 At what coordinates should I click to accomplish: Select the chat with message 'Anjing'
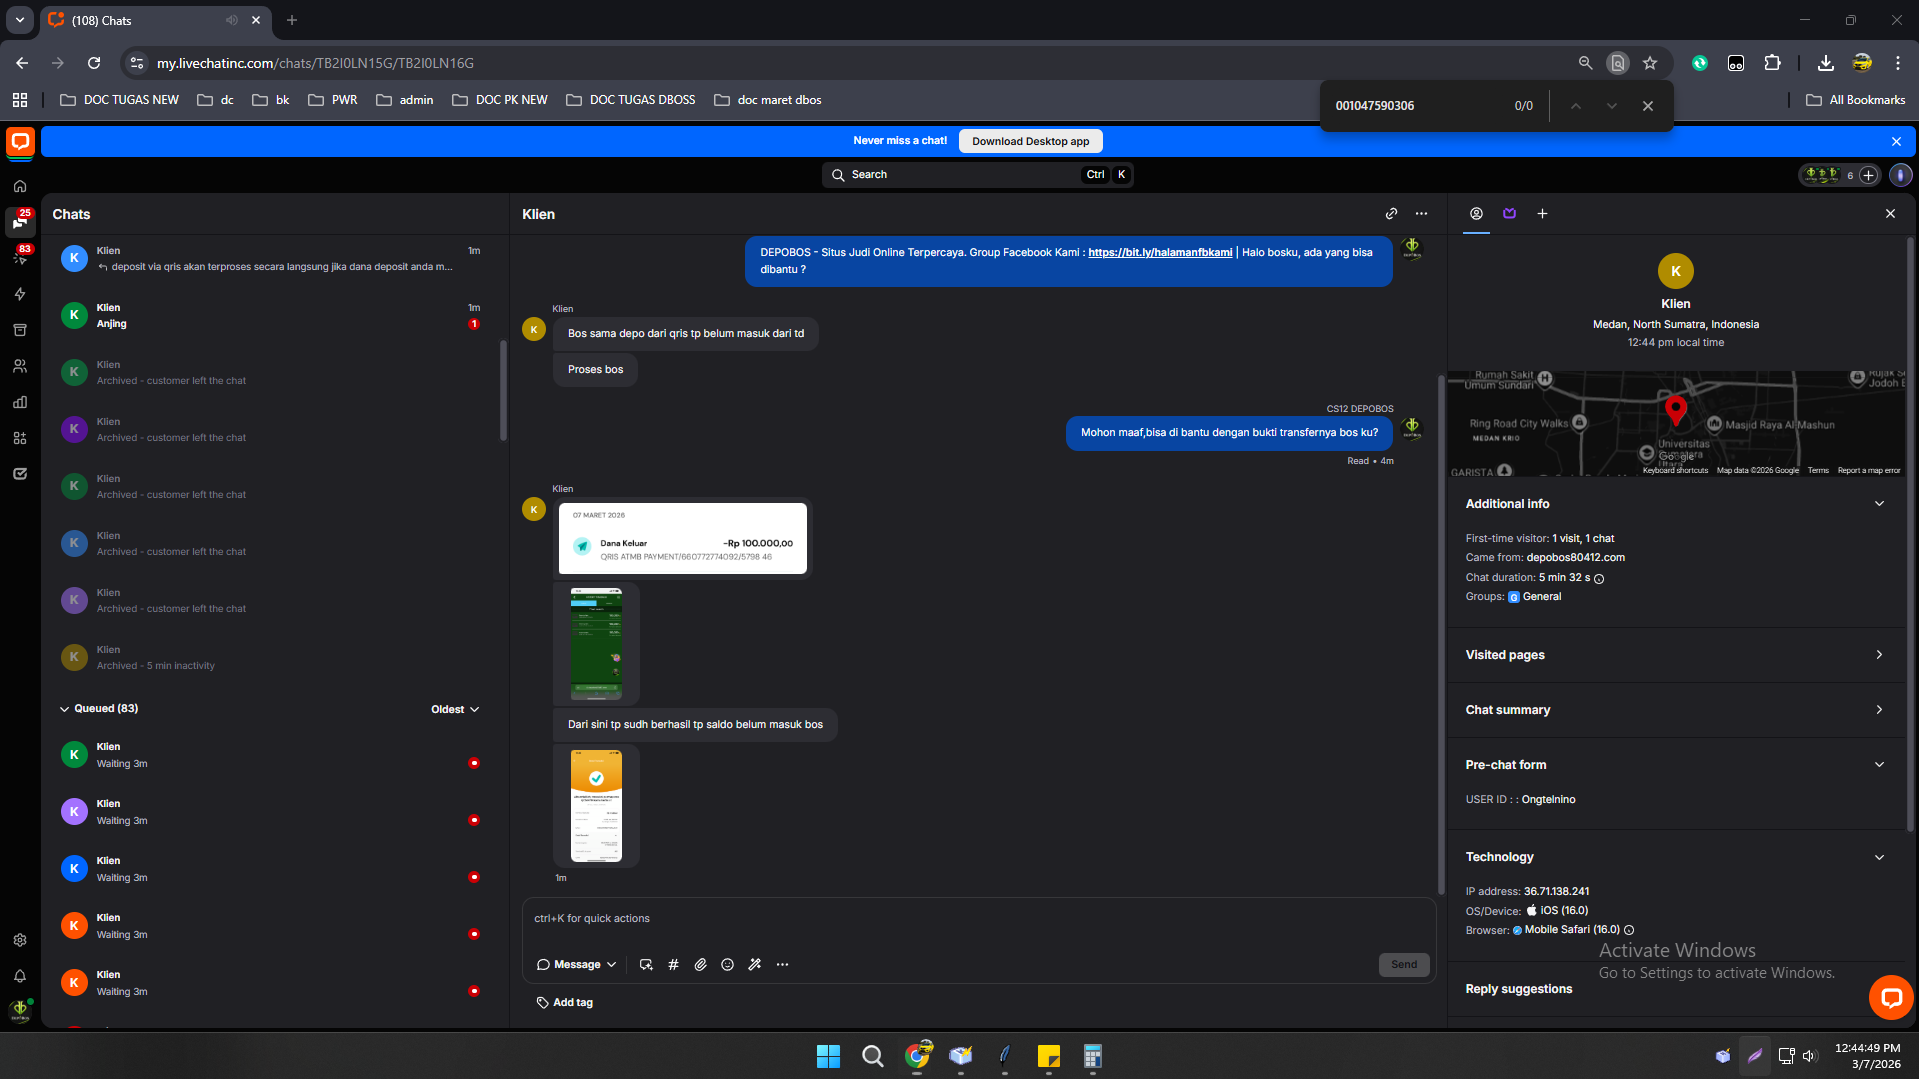pos(270,316)
